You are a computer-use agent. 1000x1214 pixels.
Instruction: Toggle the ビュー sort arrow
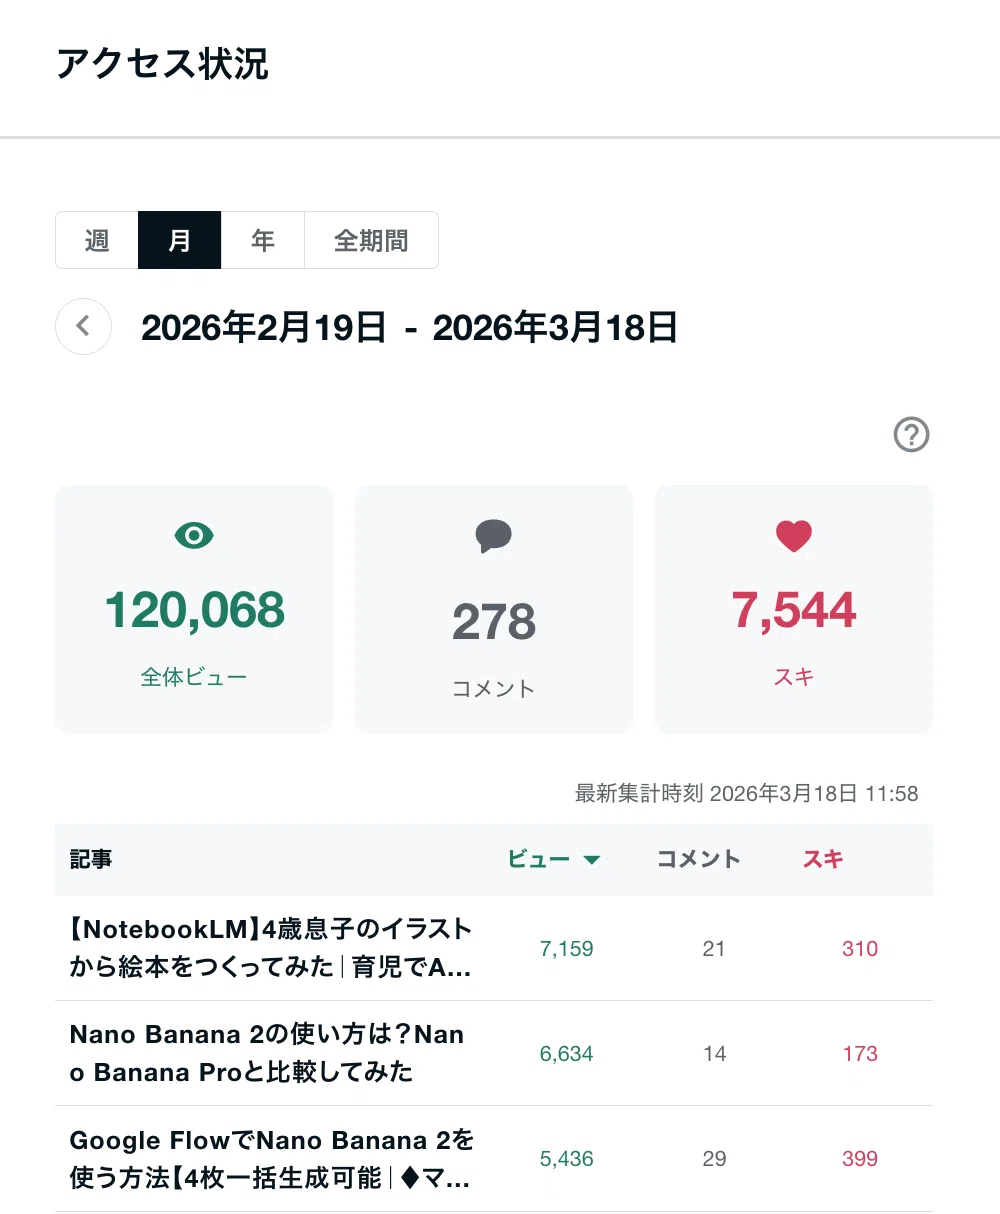coord(591,860)
